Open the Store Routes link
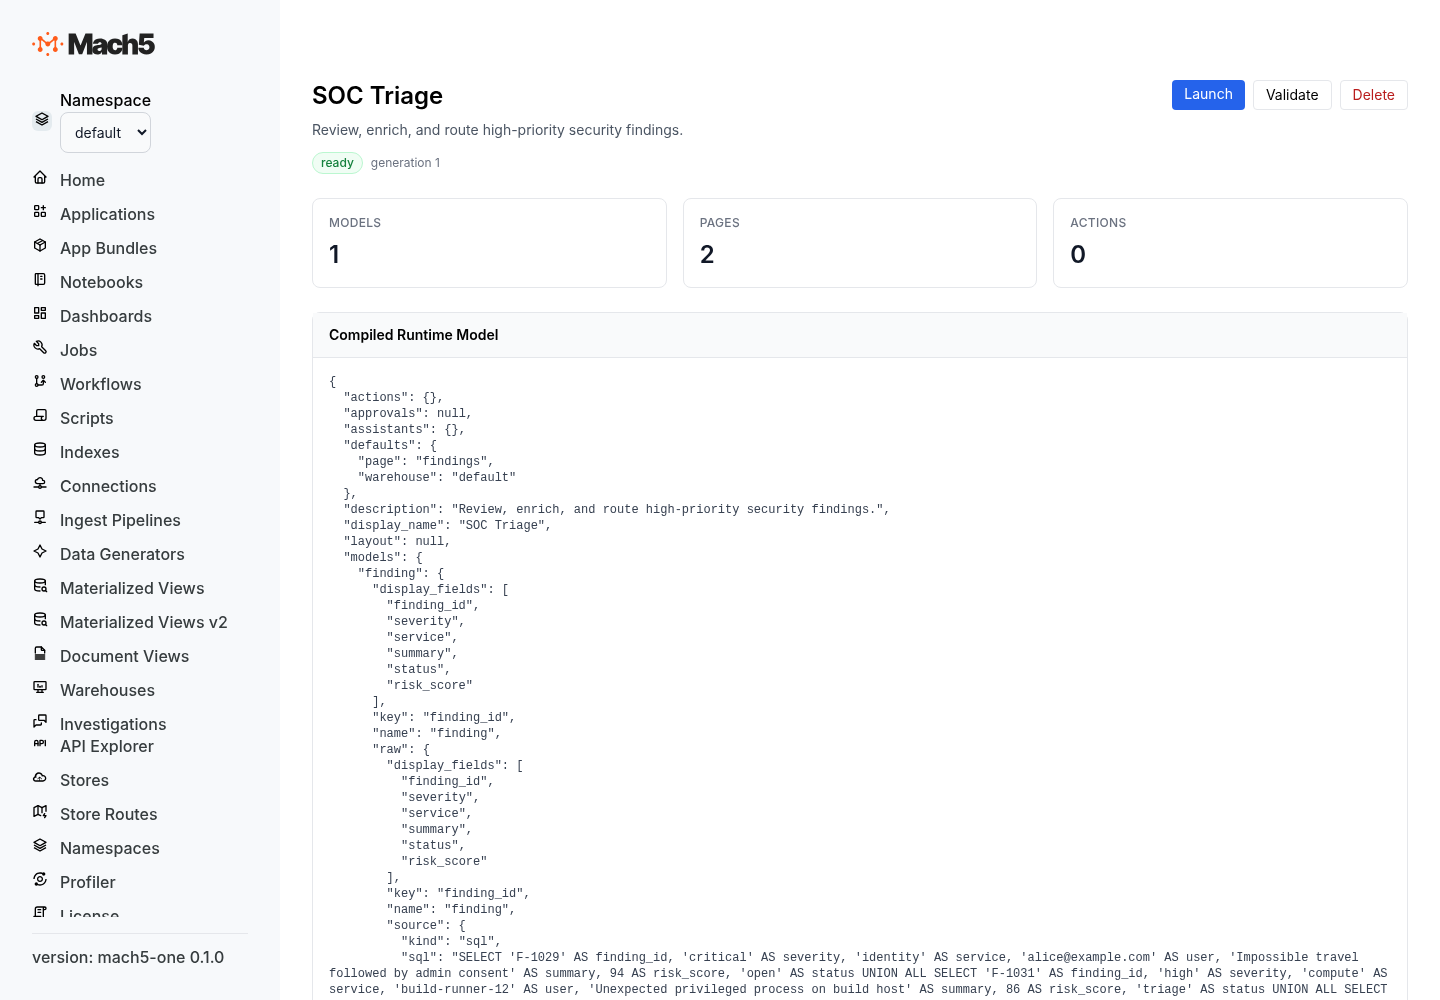This screenshot has width=1440, height=1000. pos(108,814)
